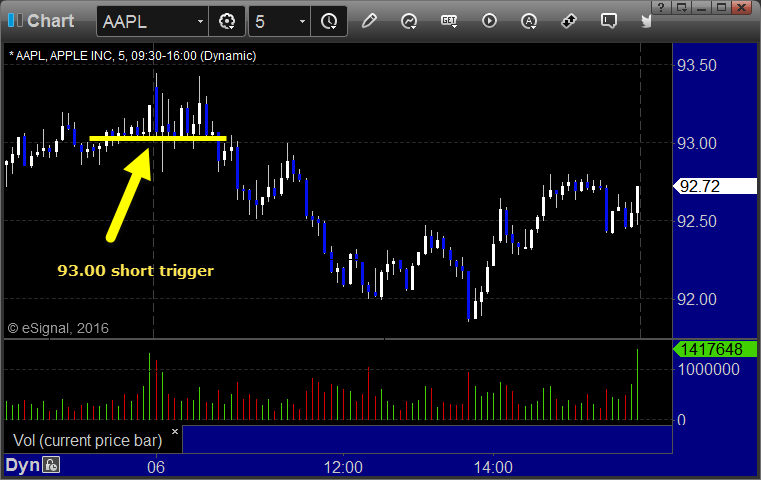Click the 92.00 price axis label
This screenshot has height=480, width=761.
tap(696, 299)
